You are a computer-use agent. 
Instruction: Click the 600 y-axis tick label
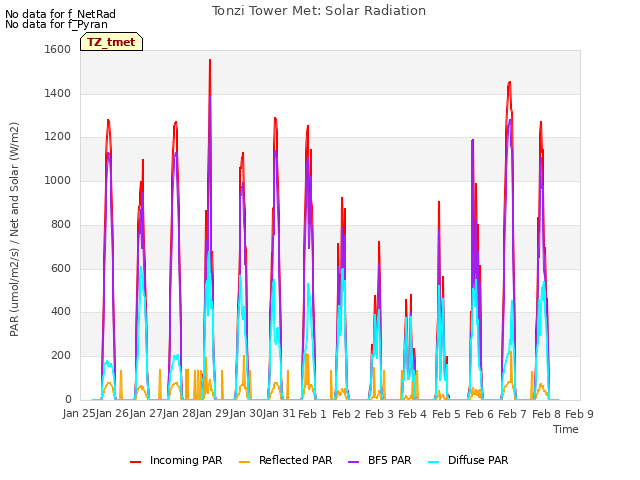tap(61, 268)
